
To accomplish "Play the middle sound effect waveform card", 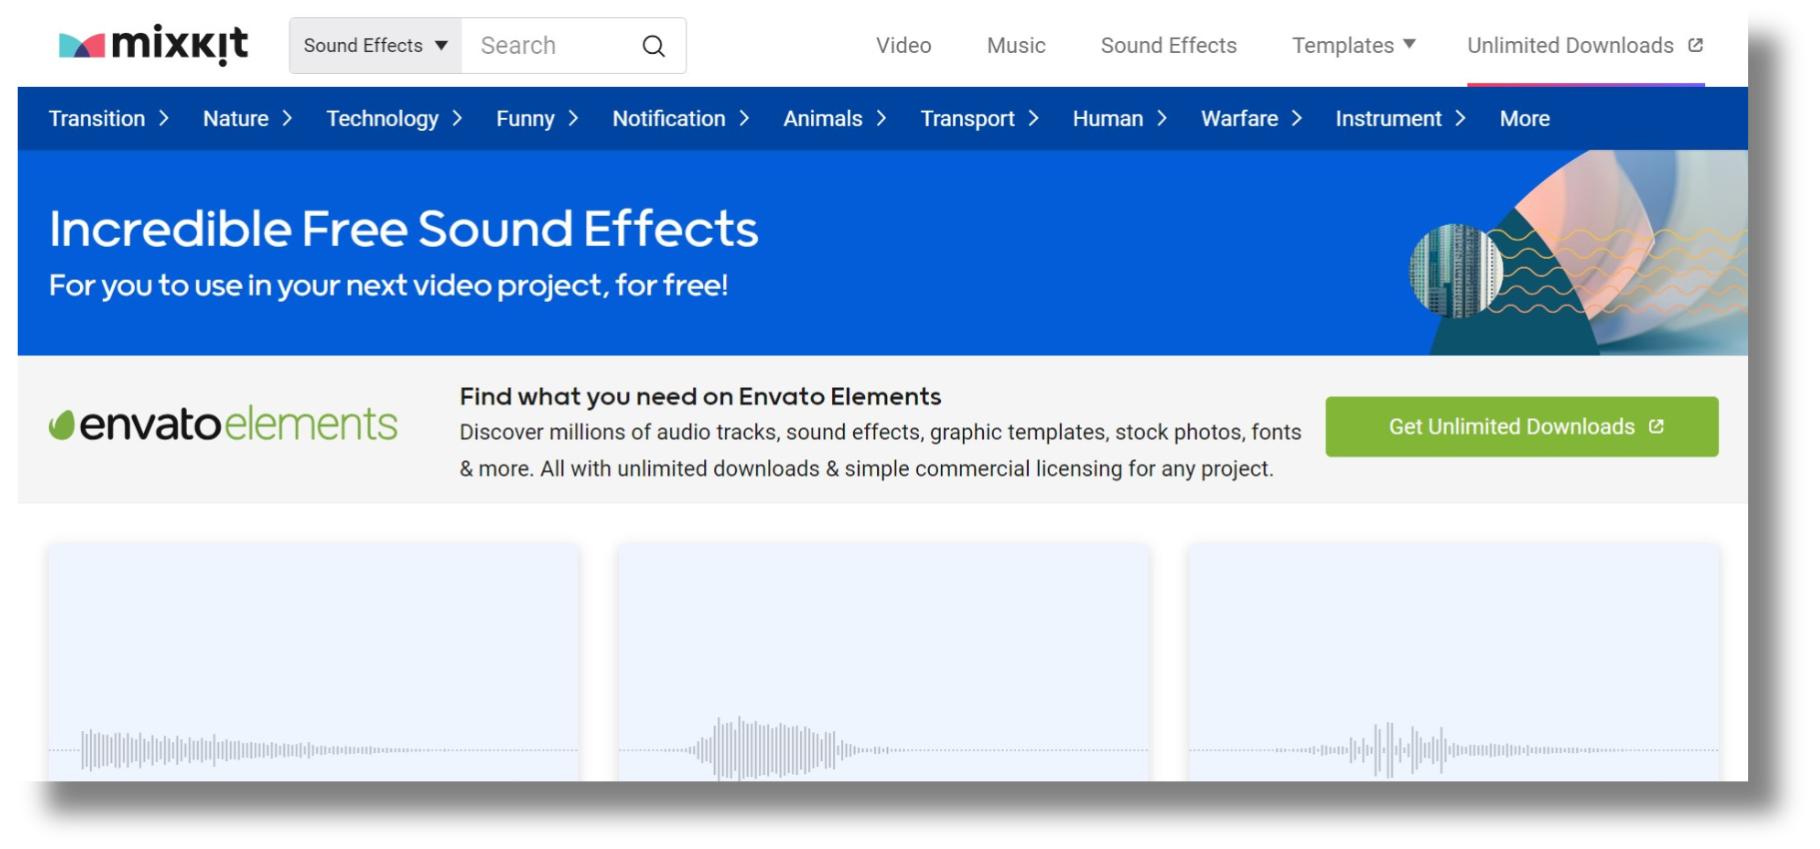I will (883, 662).
